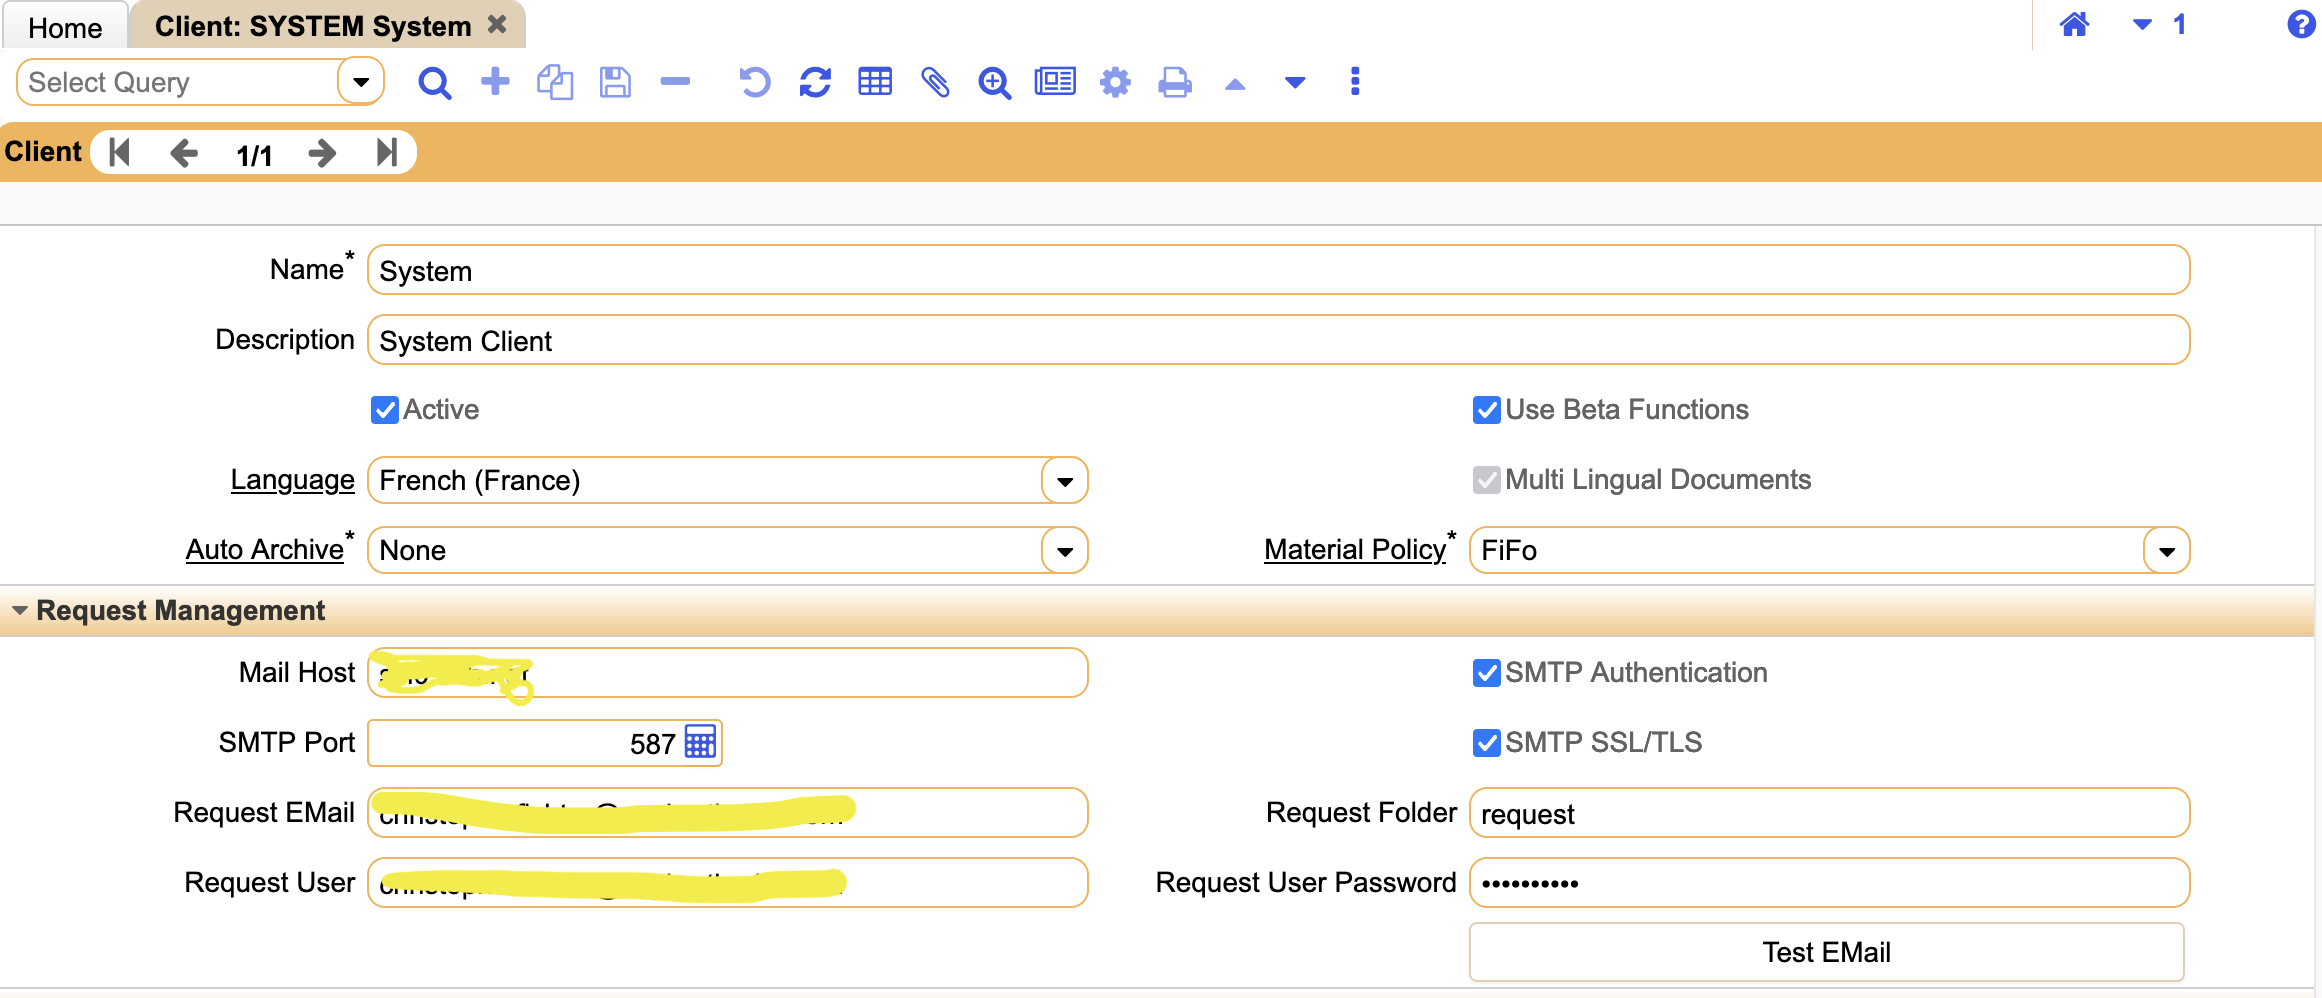
Task: Open the SMTP Port calculator picker
Action: pyautogui.click(x=700, y=742)
